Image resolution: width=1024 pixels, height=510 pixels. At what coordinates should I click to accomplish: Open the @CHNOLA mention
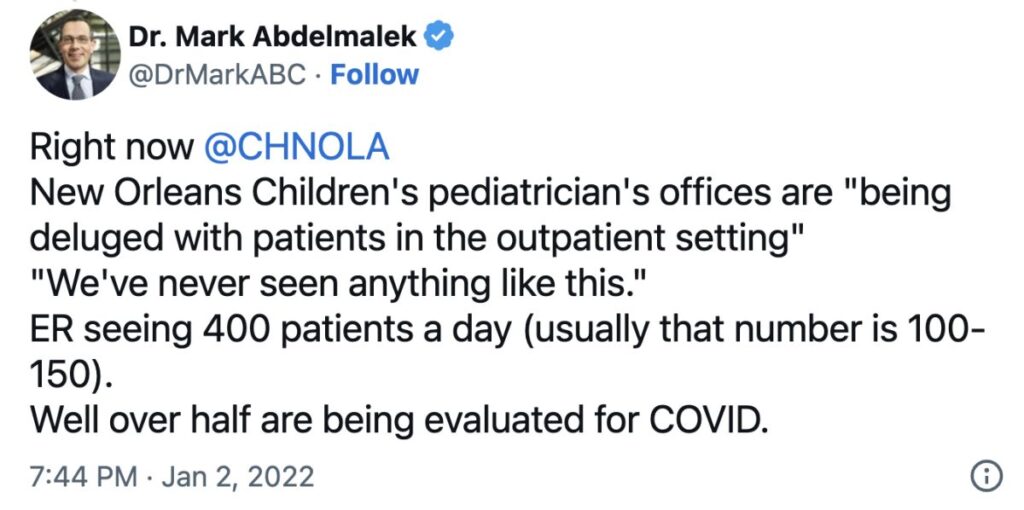coord(296,147)
